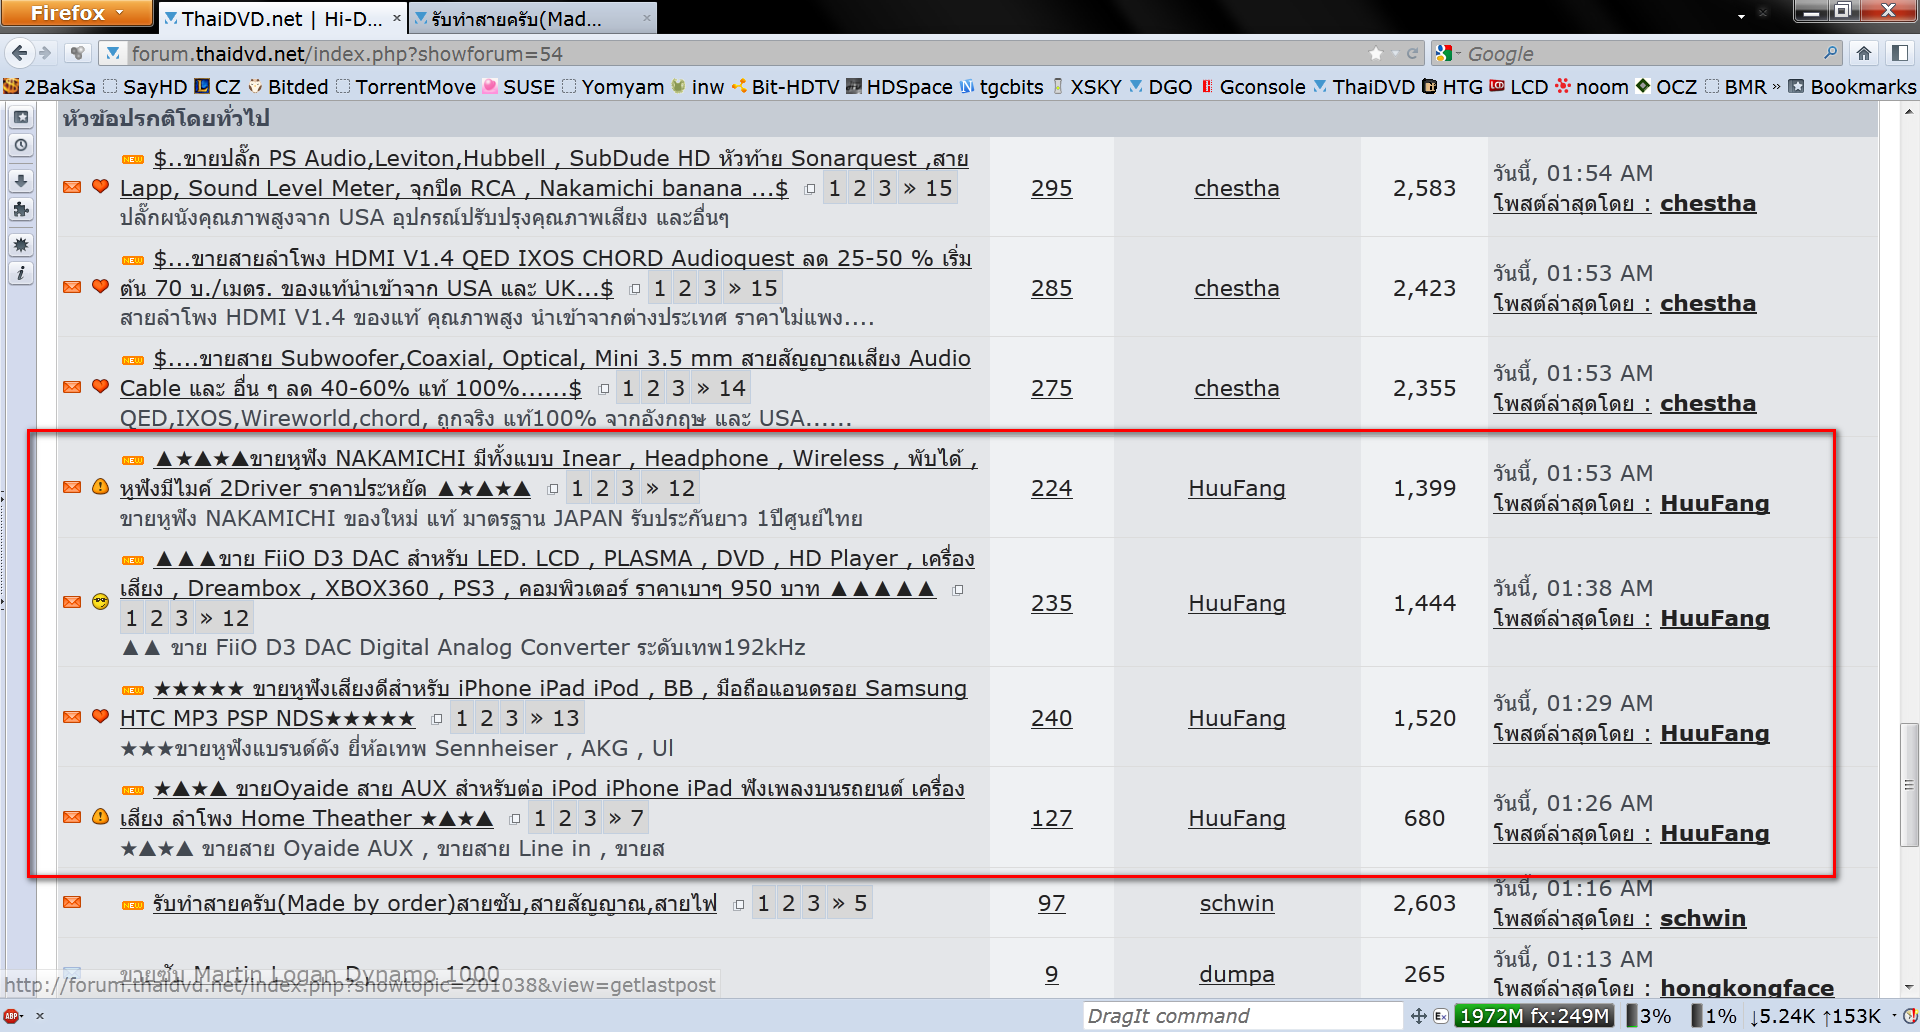Click the gear-burst icon in the left sidebar
Viewport: 1920px width, 1032px height.
(21, 245)
